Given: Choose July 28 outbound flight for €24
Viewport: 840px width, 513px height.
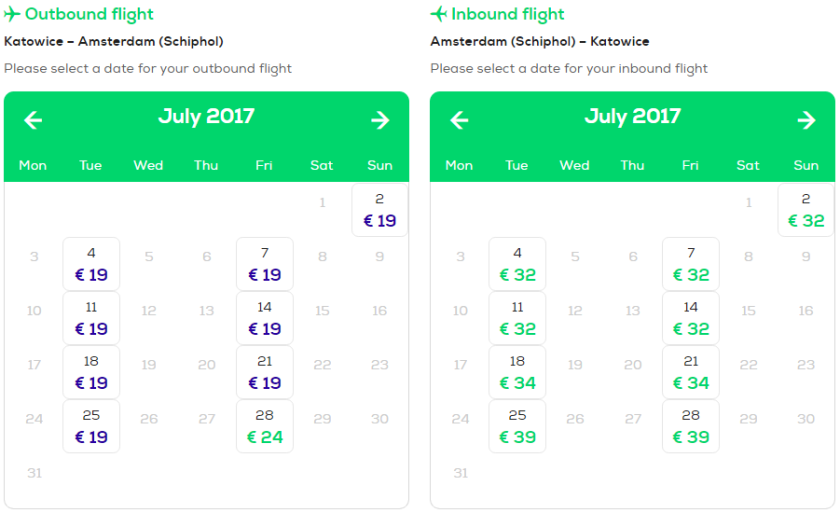Looking at the screenshot, I should tap(264, 426).
